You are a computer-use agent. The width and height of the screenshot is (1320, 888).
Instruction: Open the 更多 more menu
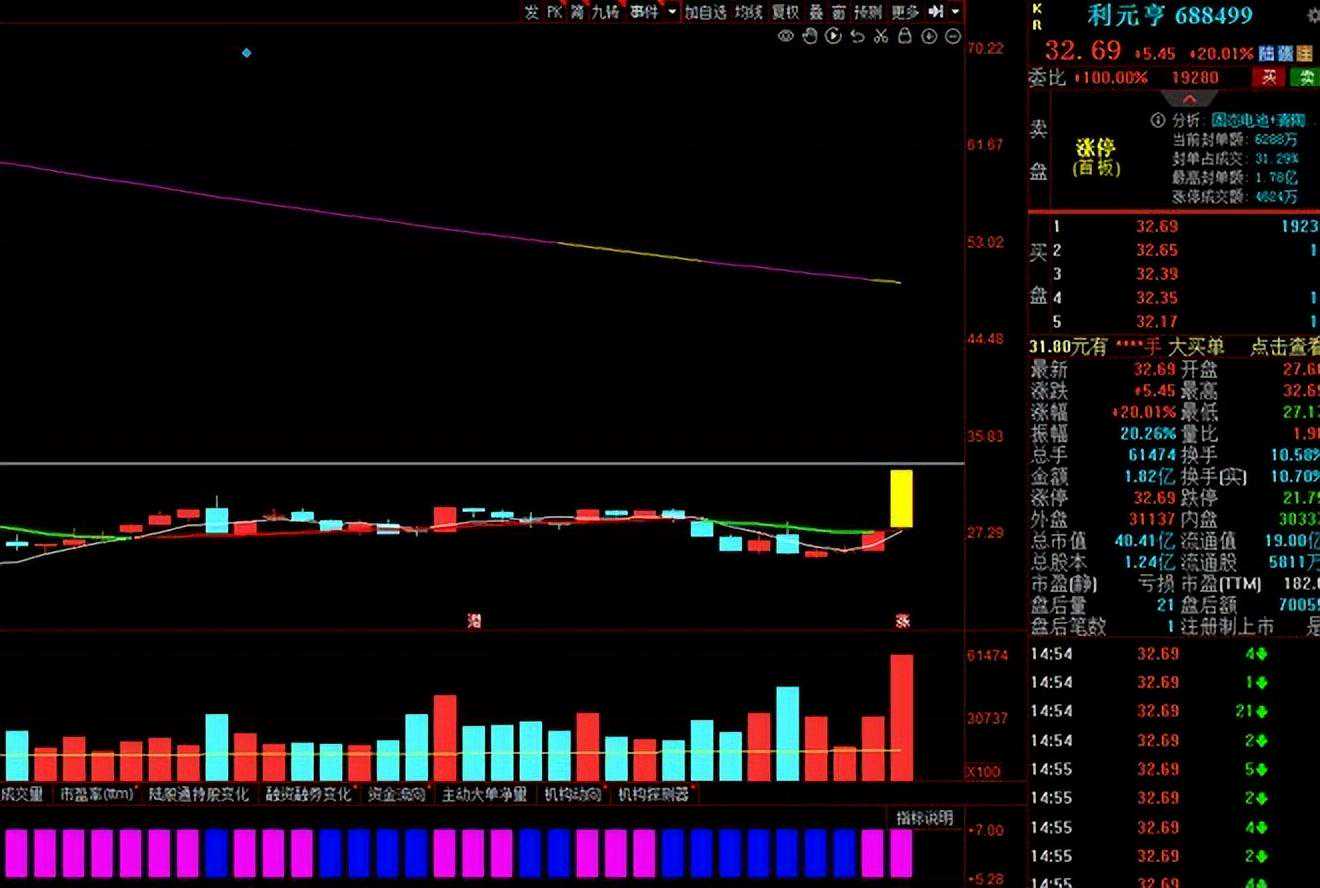click(x=904, y=11)
